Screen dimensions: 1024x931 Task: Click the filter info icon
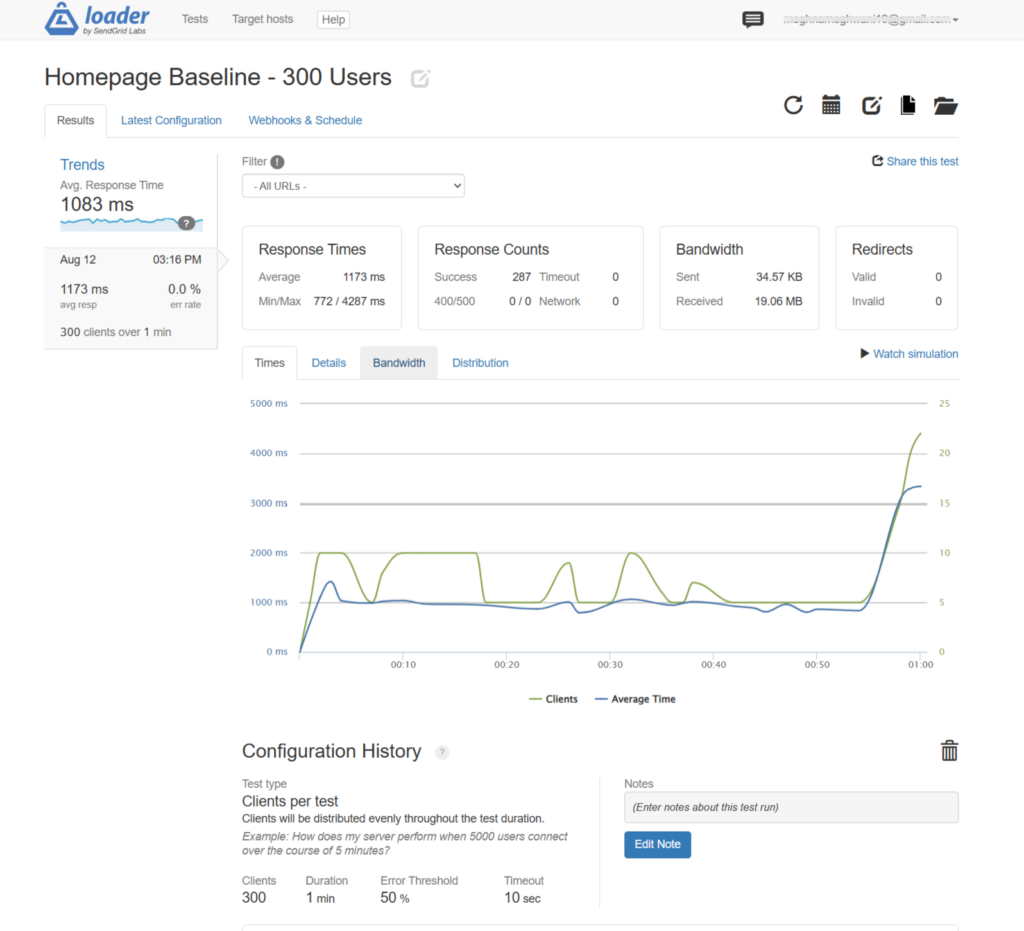[x=278, y=162]
